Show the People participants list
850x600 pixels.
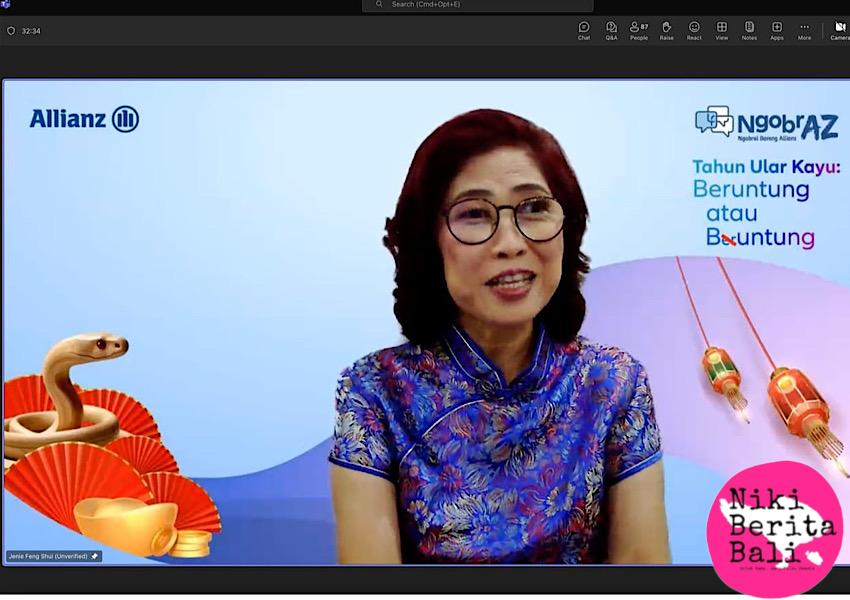click(x=638, y=30)
